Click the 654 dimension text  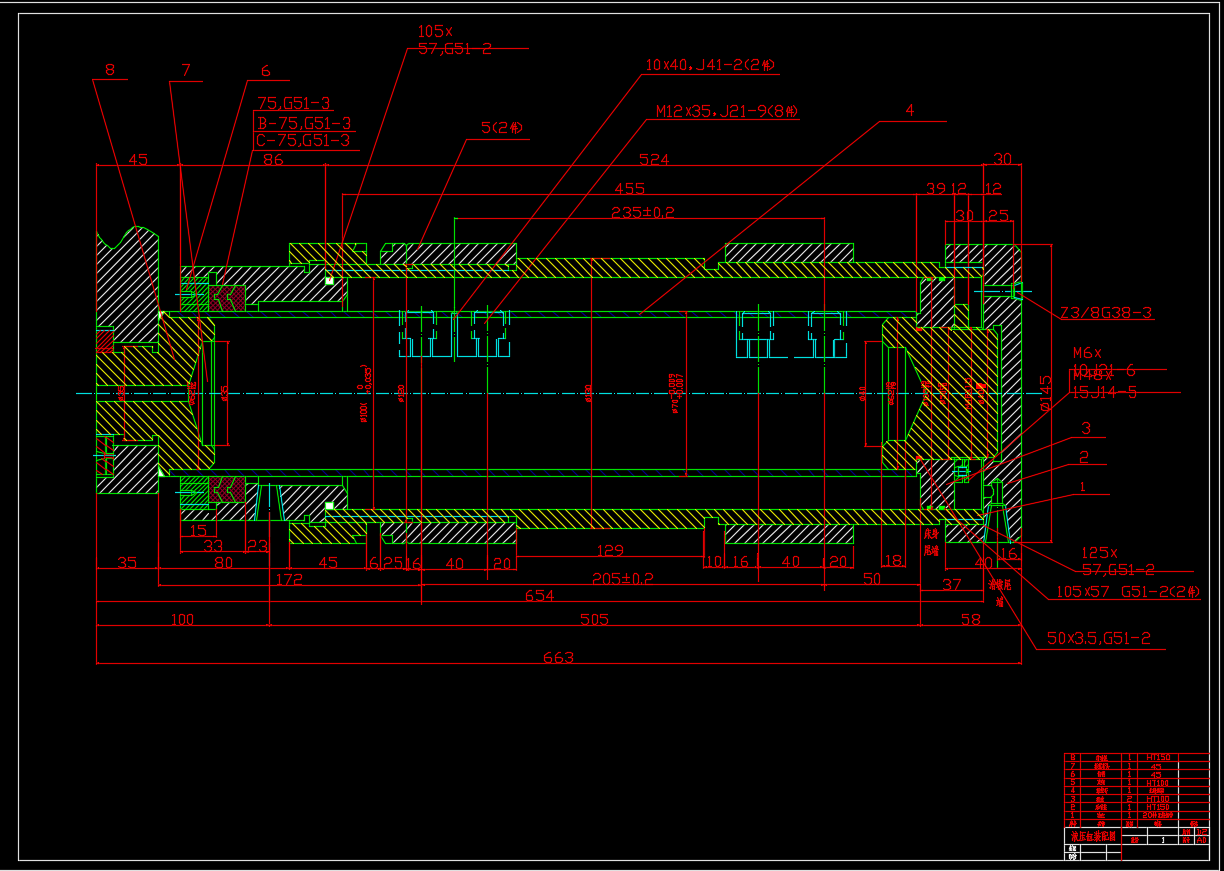pos(539,596)
